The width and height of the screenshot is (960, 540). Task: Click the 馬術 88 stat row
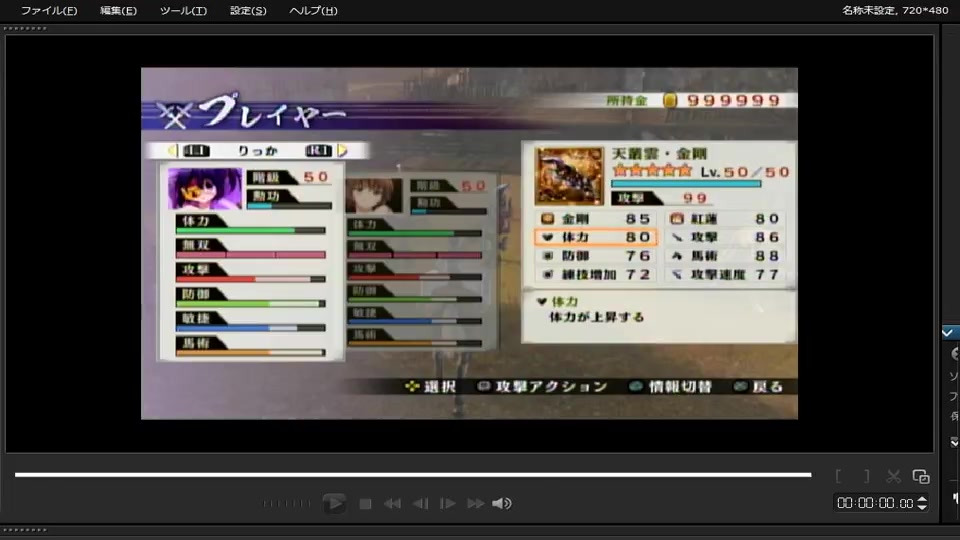(x=724, y=256)
